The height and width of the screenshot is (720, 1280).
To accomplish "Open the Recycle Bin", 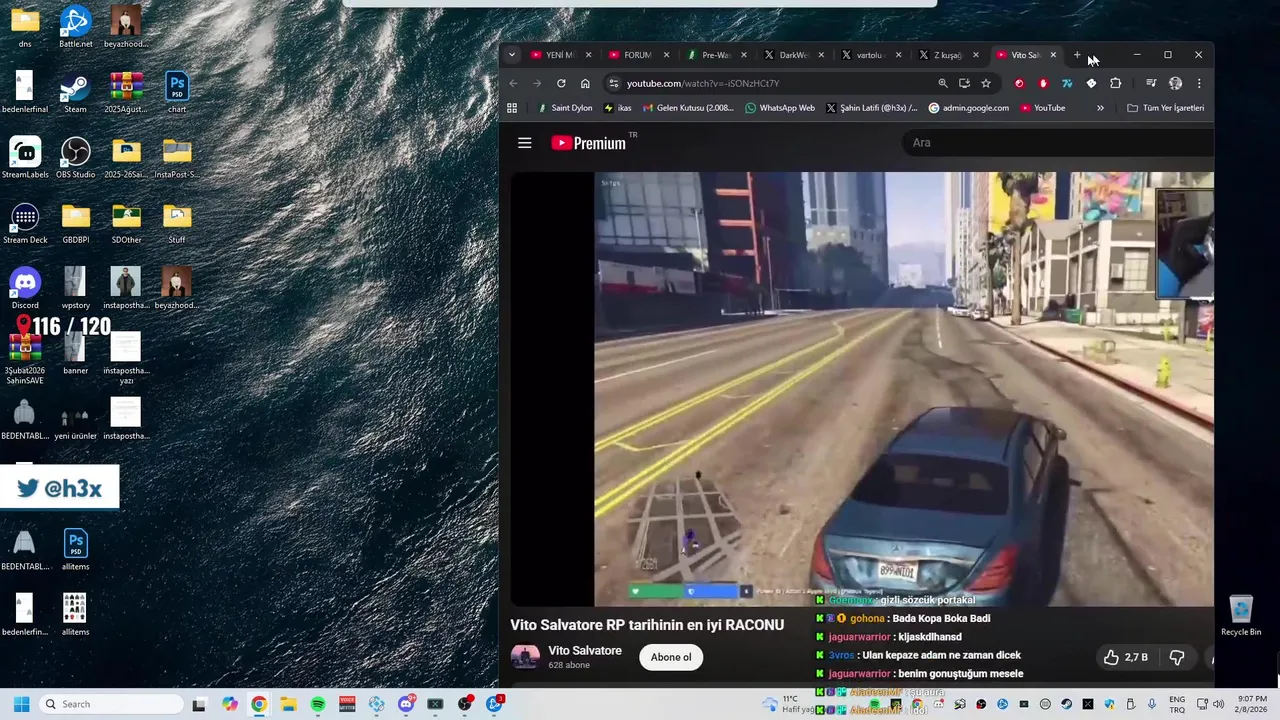I will point(1241,615).
